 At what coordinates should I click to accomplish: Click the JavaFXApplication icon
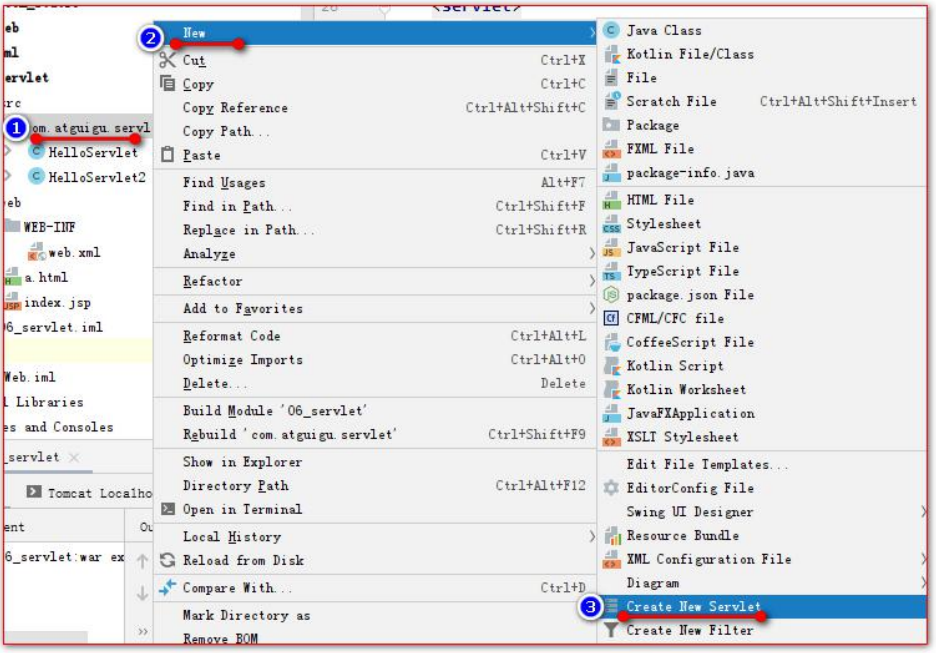[611, 413]
